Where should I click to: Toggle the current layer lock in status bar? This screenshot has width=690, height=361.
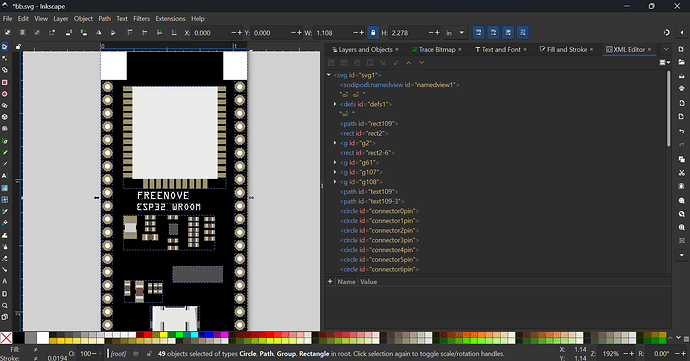click(x=149, y=354)
